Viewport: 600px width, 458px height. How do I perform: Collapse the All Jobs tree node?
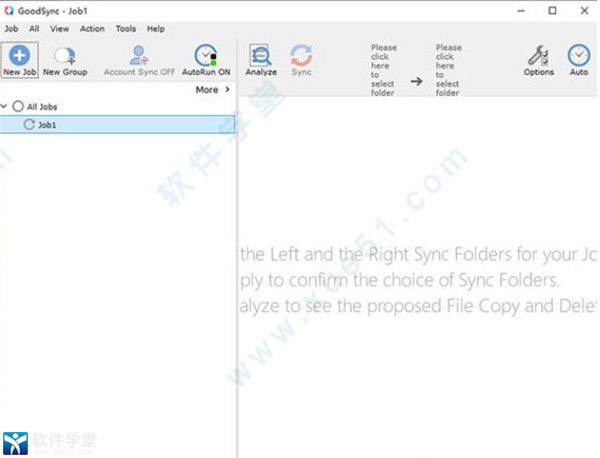(x=4, y=106)
